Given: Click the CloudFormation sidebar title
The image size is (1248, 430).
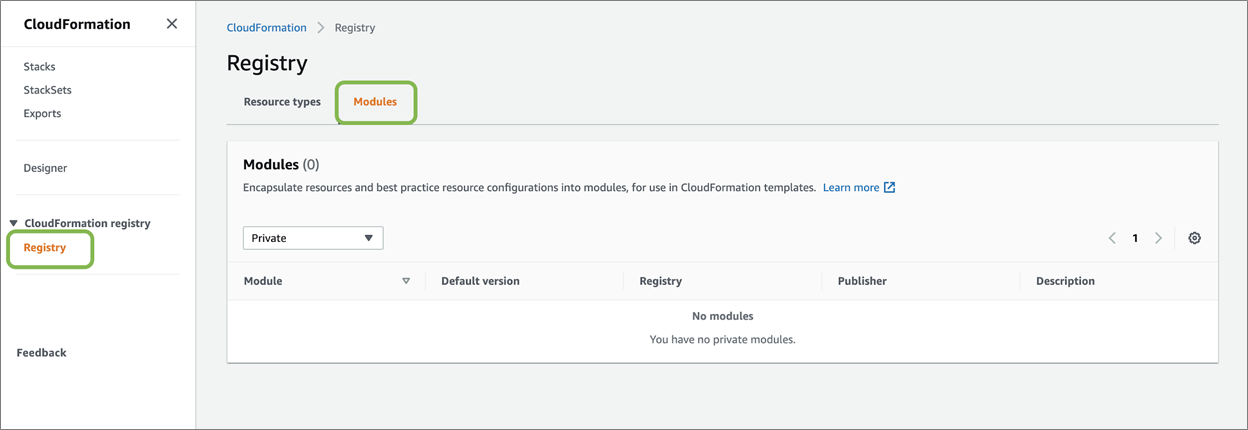Looking at the screenshot, I should point(77,24).
